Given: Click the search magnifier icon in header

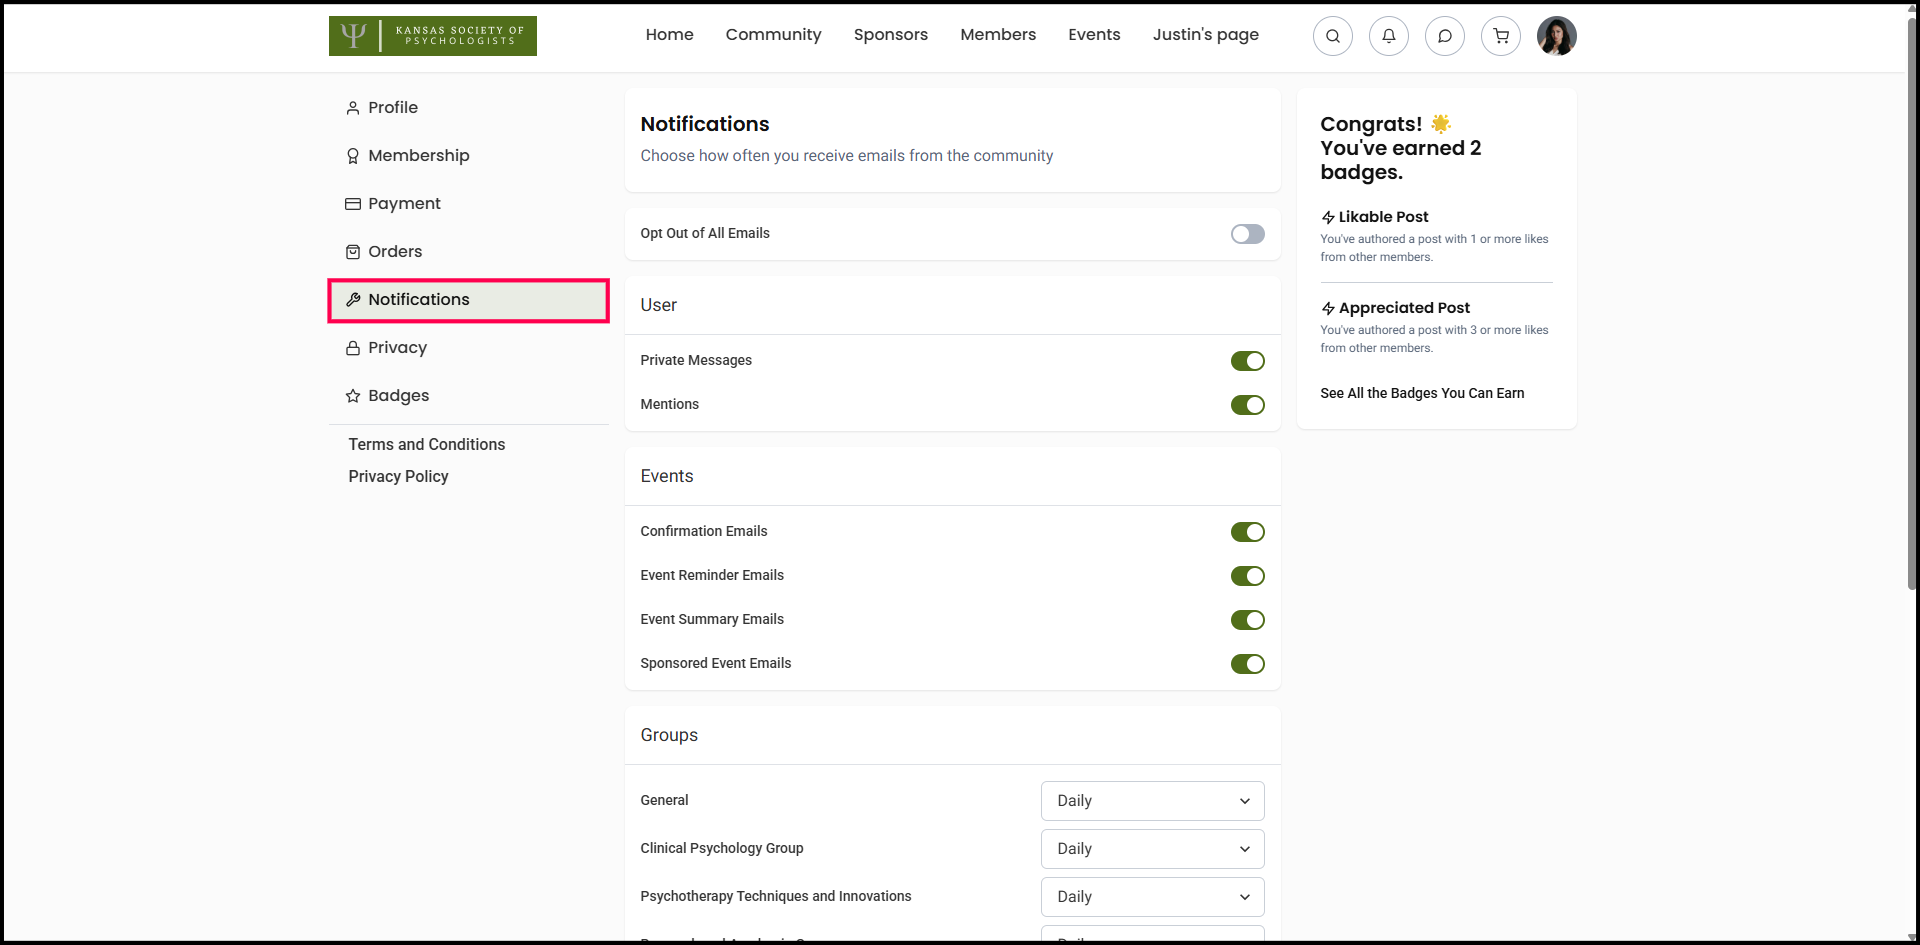Looking at the screenshot, I should (x=1332, y=36).
